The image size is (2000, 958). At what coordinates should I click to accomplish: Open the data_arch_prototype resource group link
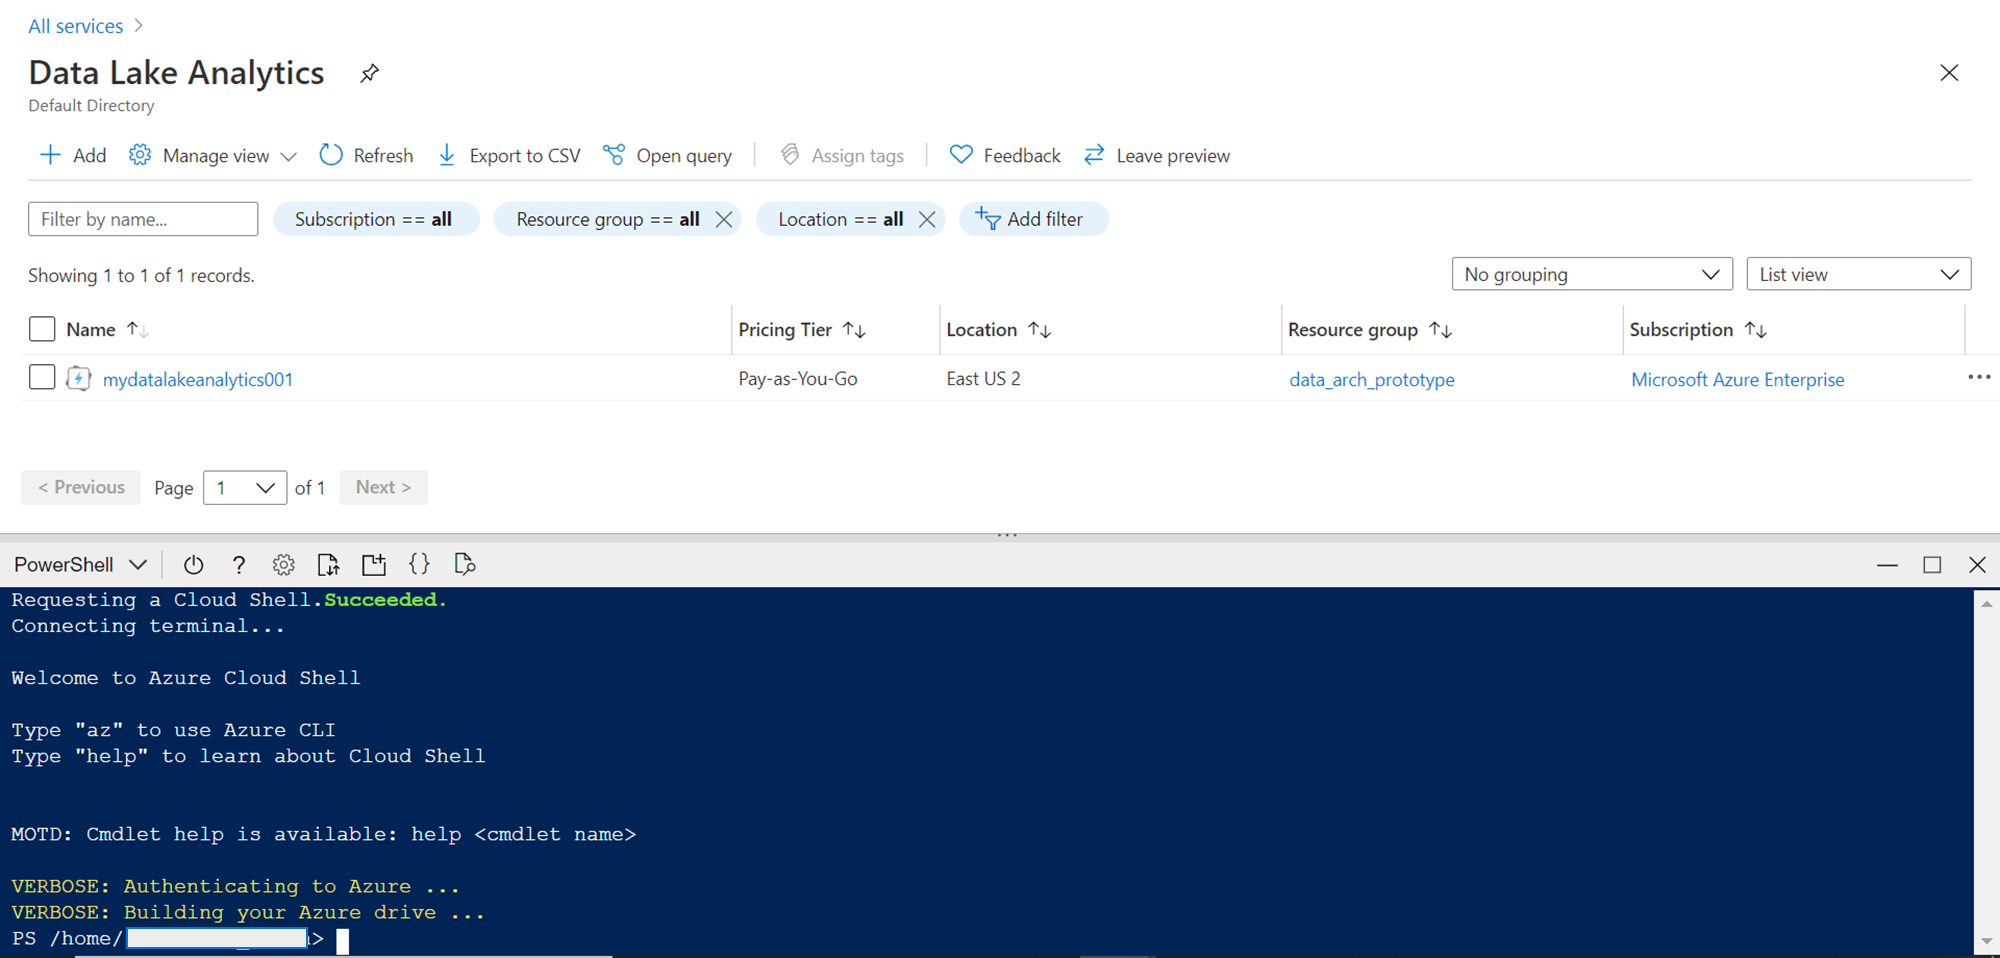point(1372,379)
